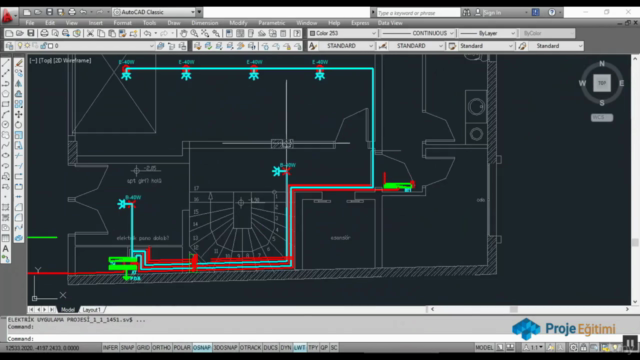Viewport: 640px width, 360px height.
Task: Toggle INFER constraints in status bar
Action: tap(110, 348)
